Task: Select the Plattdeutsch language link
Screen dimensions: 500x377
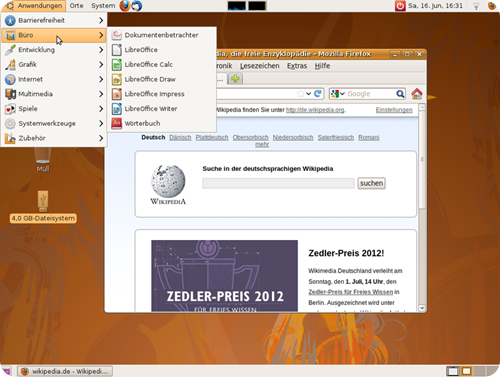Action: click(x=212, y=137)
